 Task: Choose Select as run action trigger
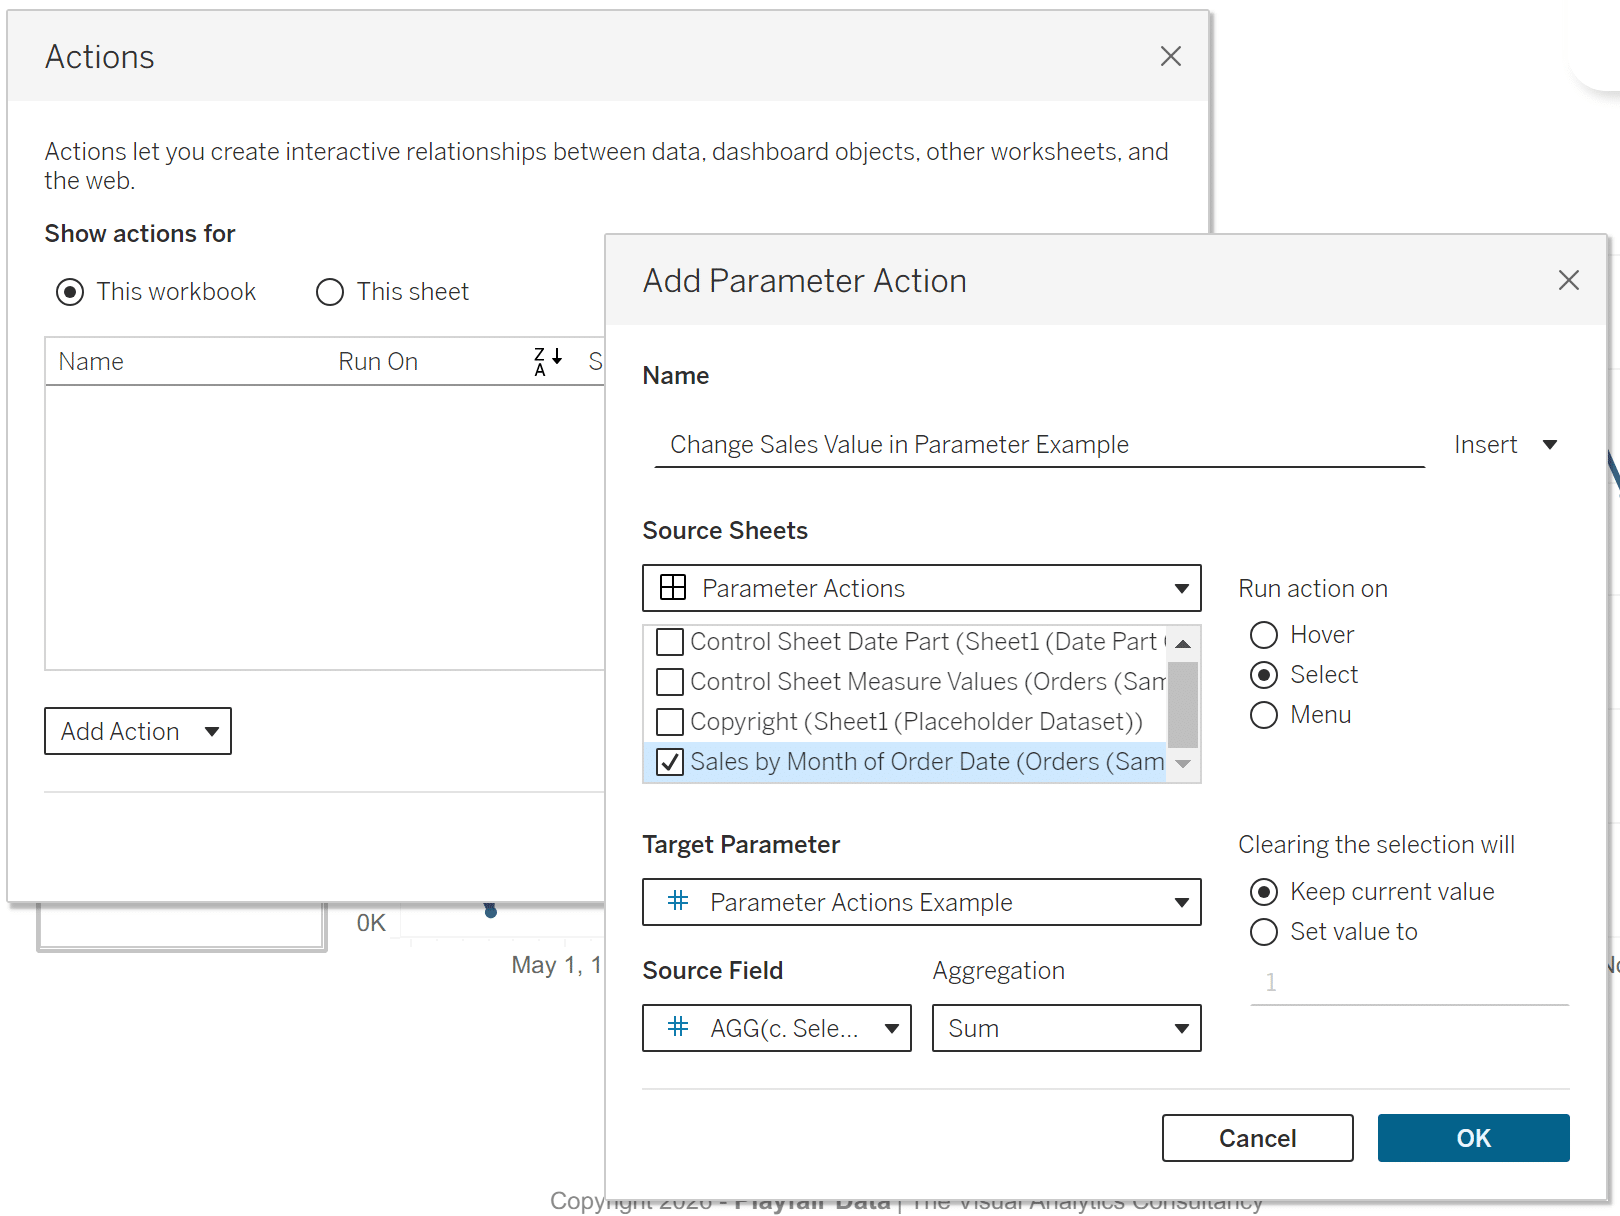pos(1264,675)
